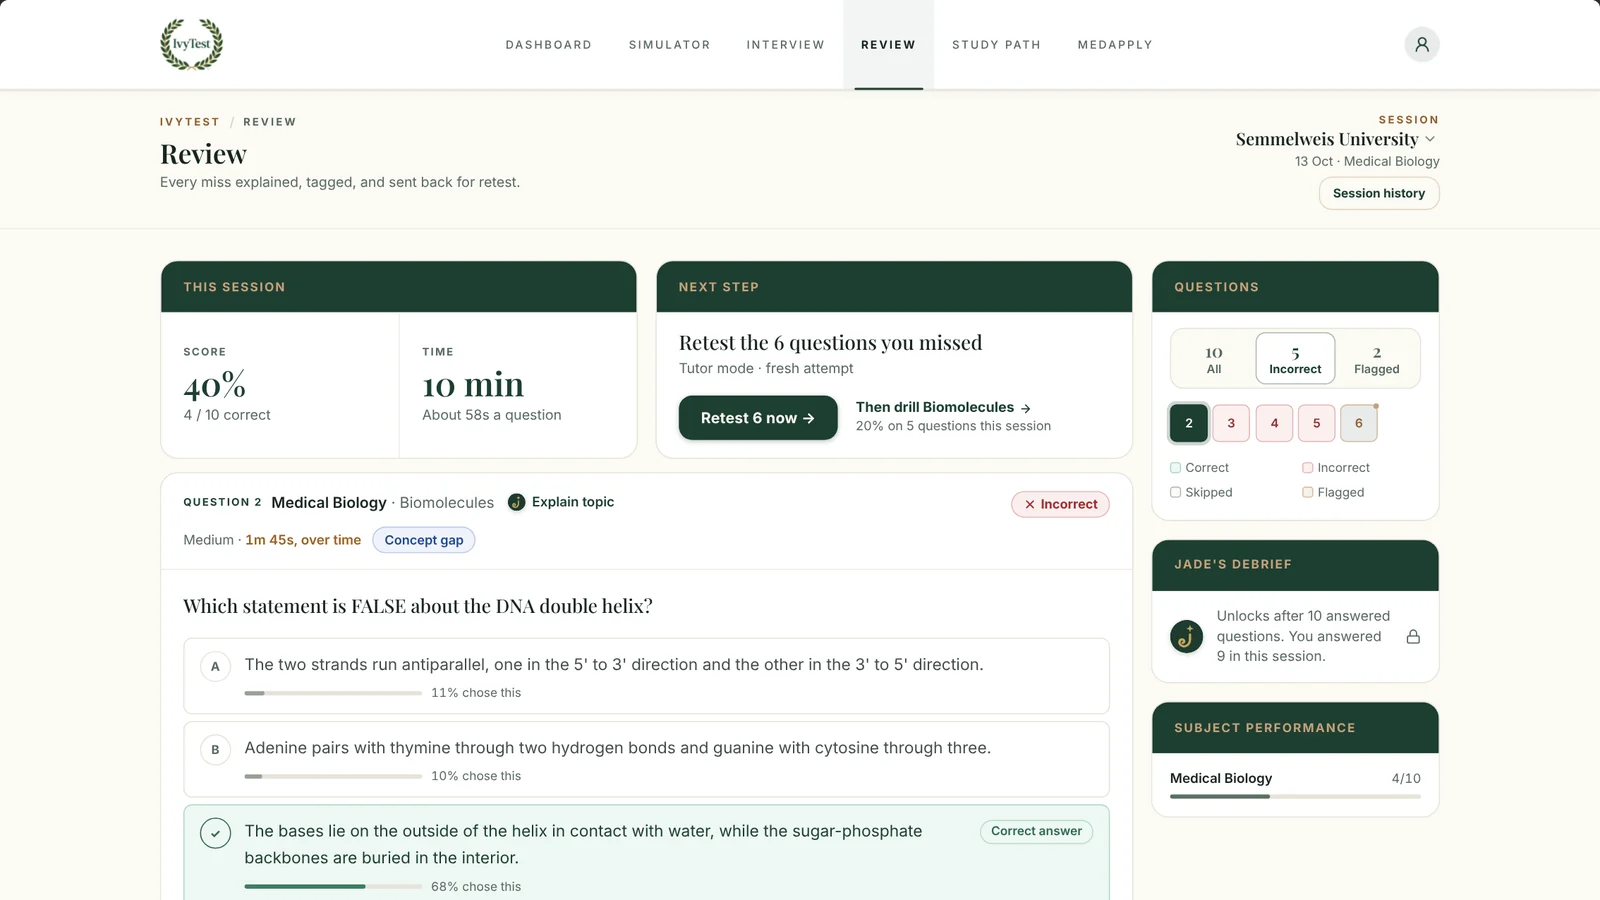
Task: Click the lock icon in Jade's Debrief
Action: coord(1413,636)
